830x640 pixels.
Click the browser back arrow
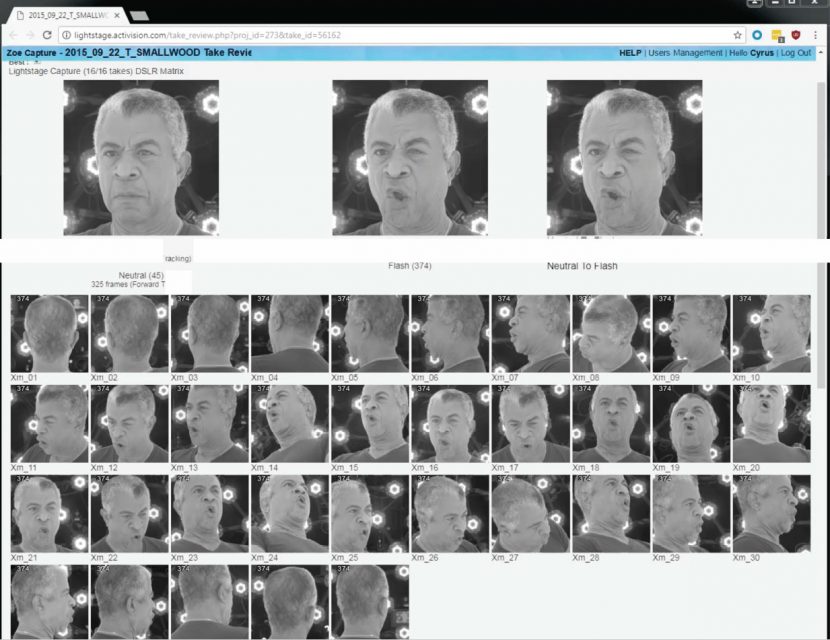click(x=10, y=35)
